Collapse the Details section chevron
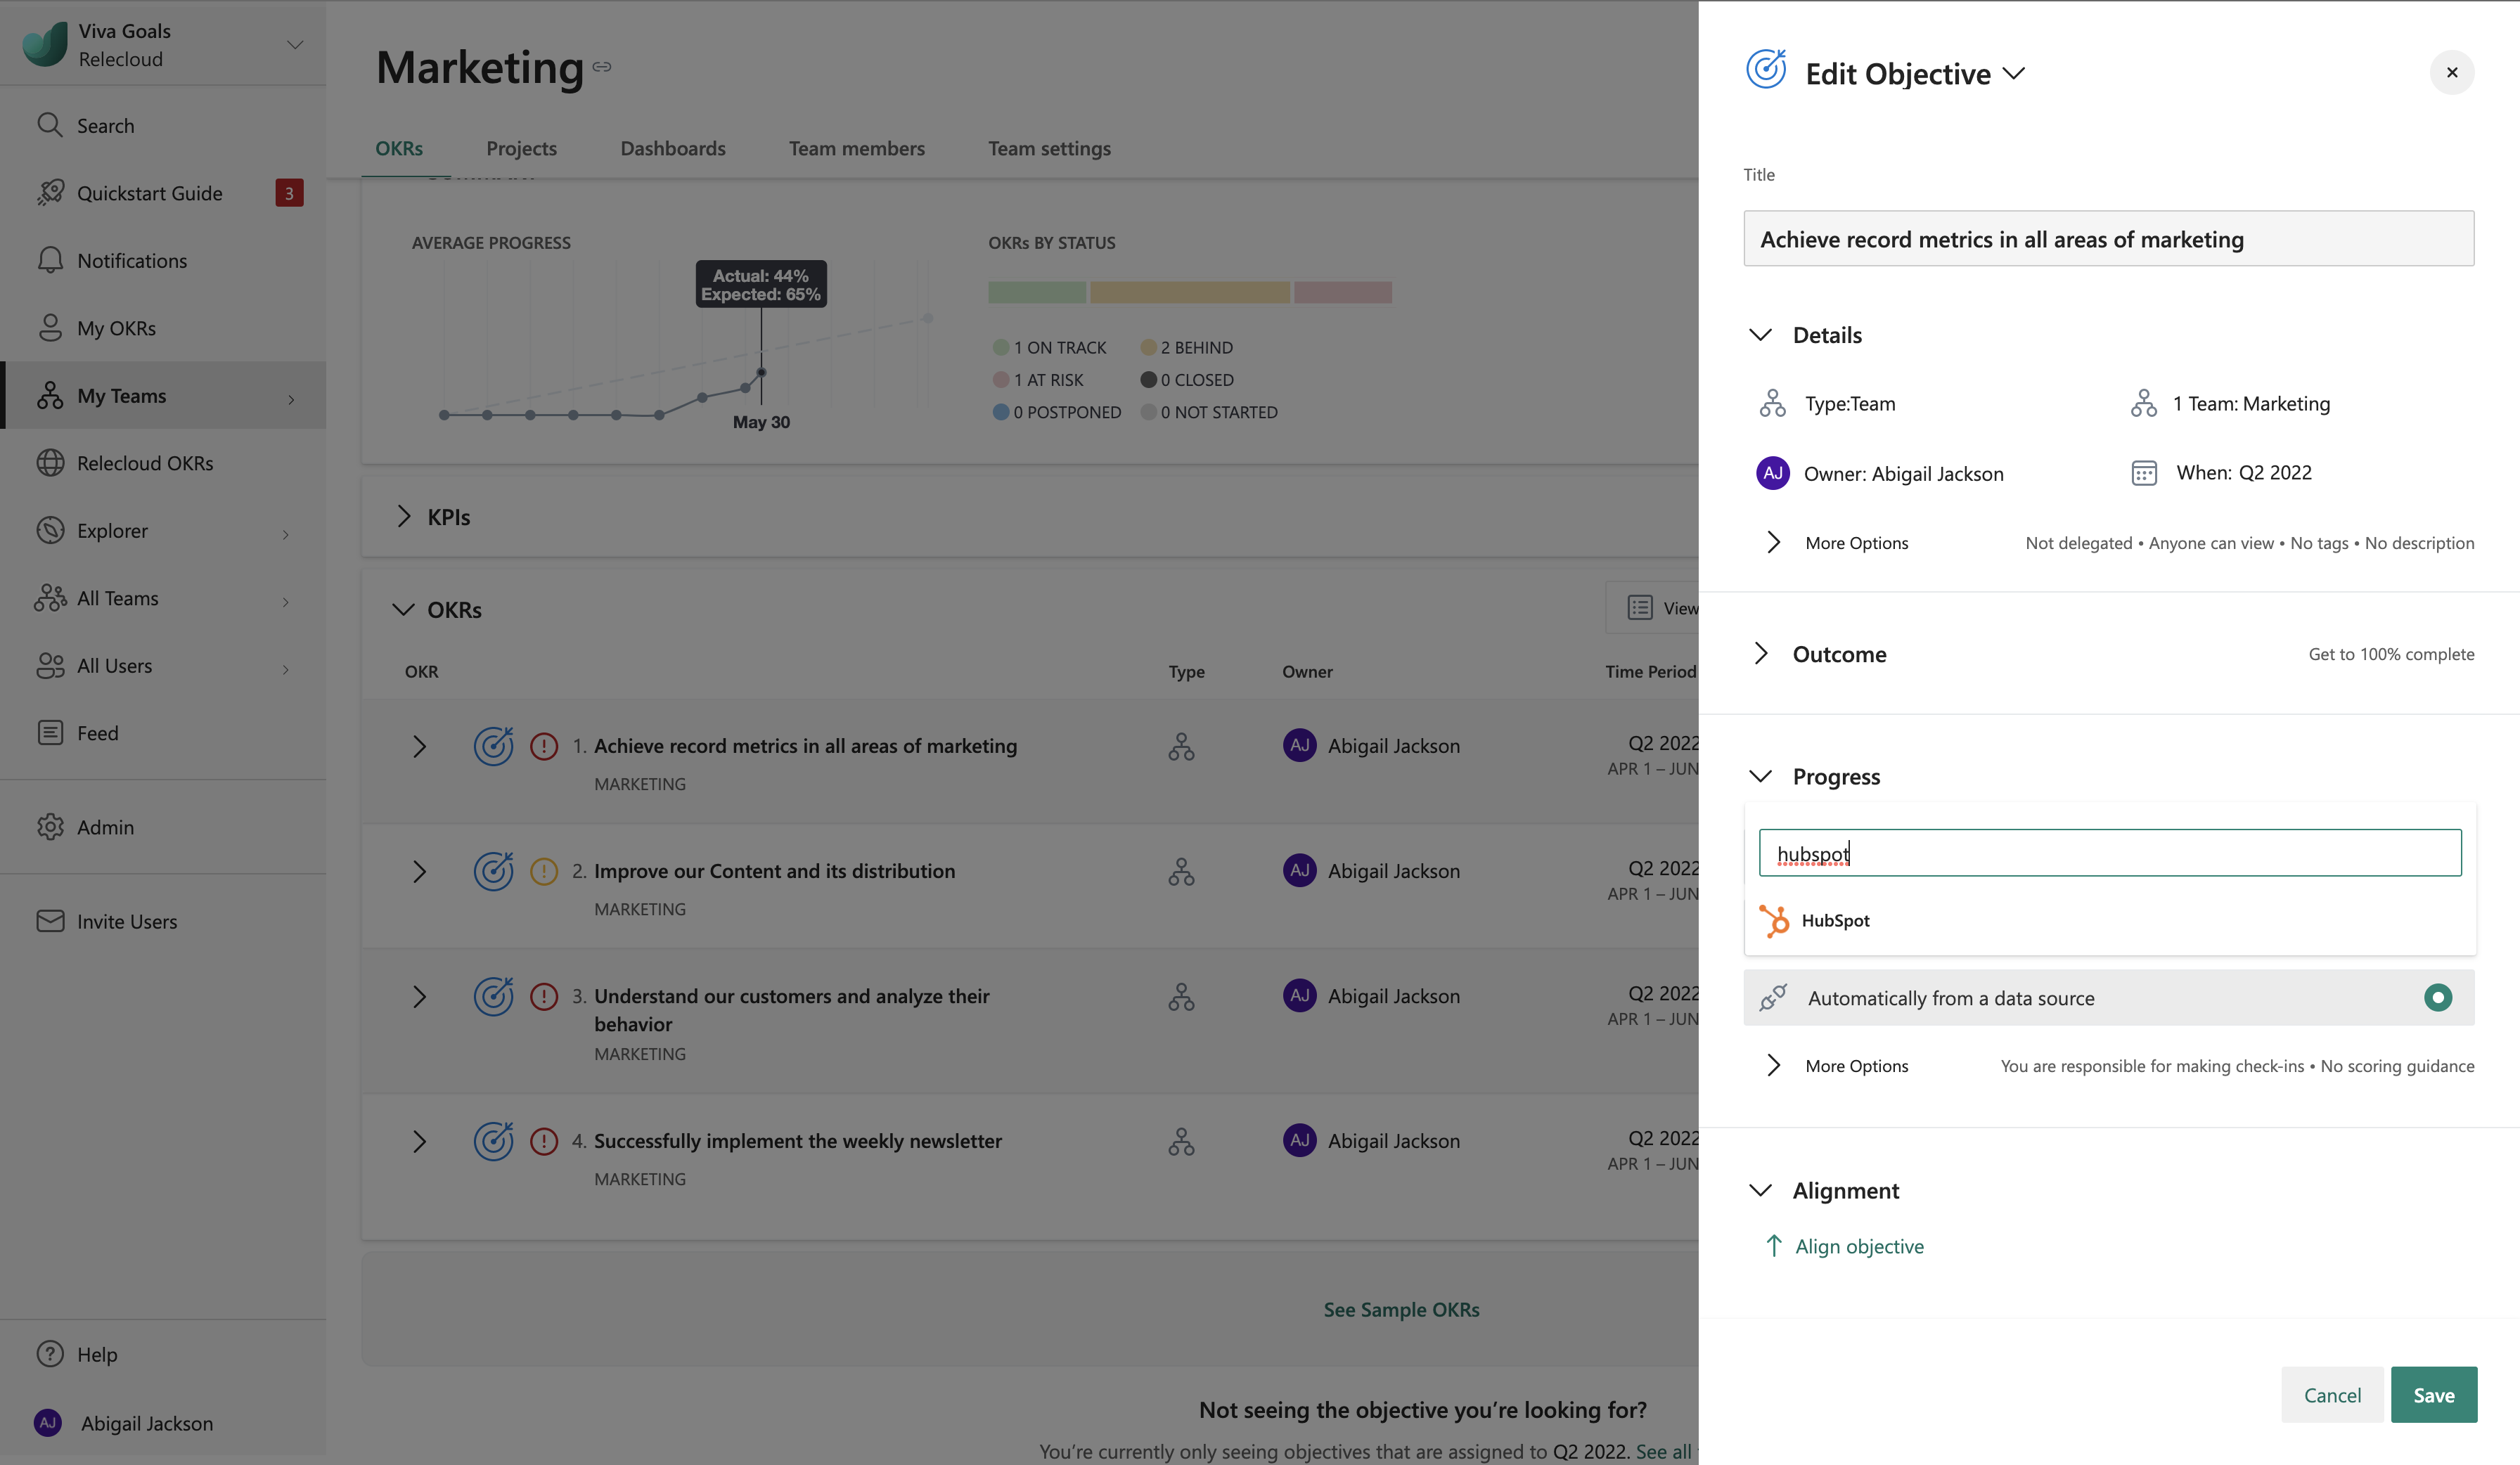Viewport: 2520px width, 1465px height. coord(1760,335)
